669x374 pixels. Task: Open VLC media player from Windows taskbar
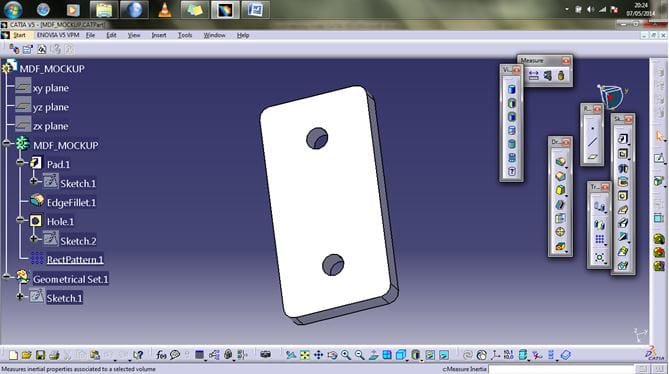pyautogui.click(x=165, y=10)
